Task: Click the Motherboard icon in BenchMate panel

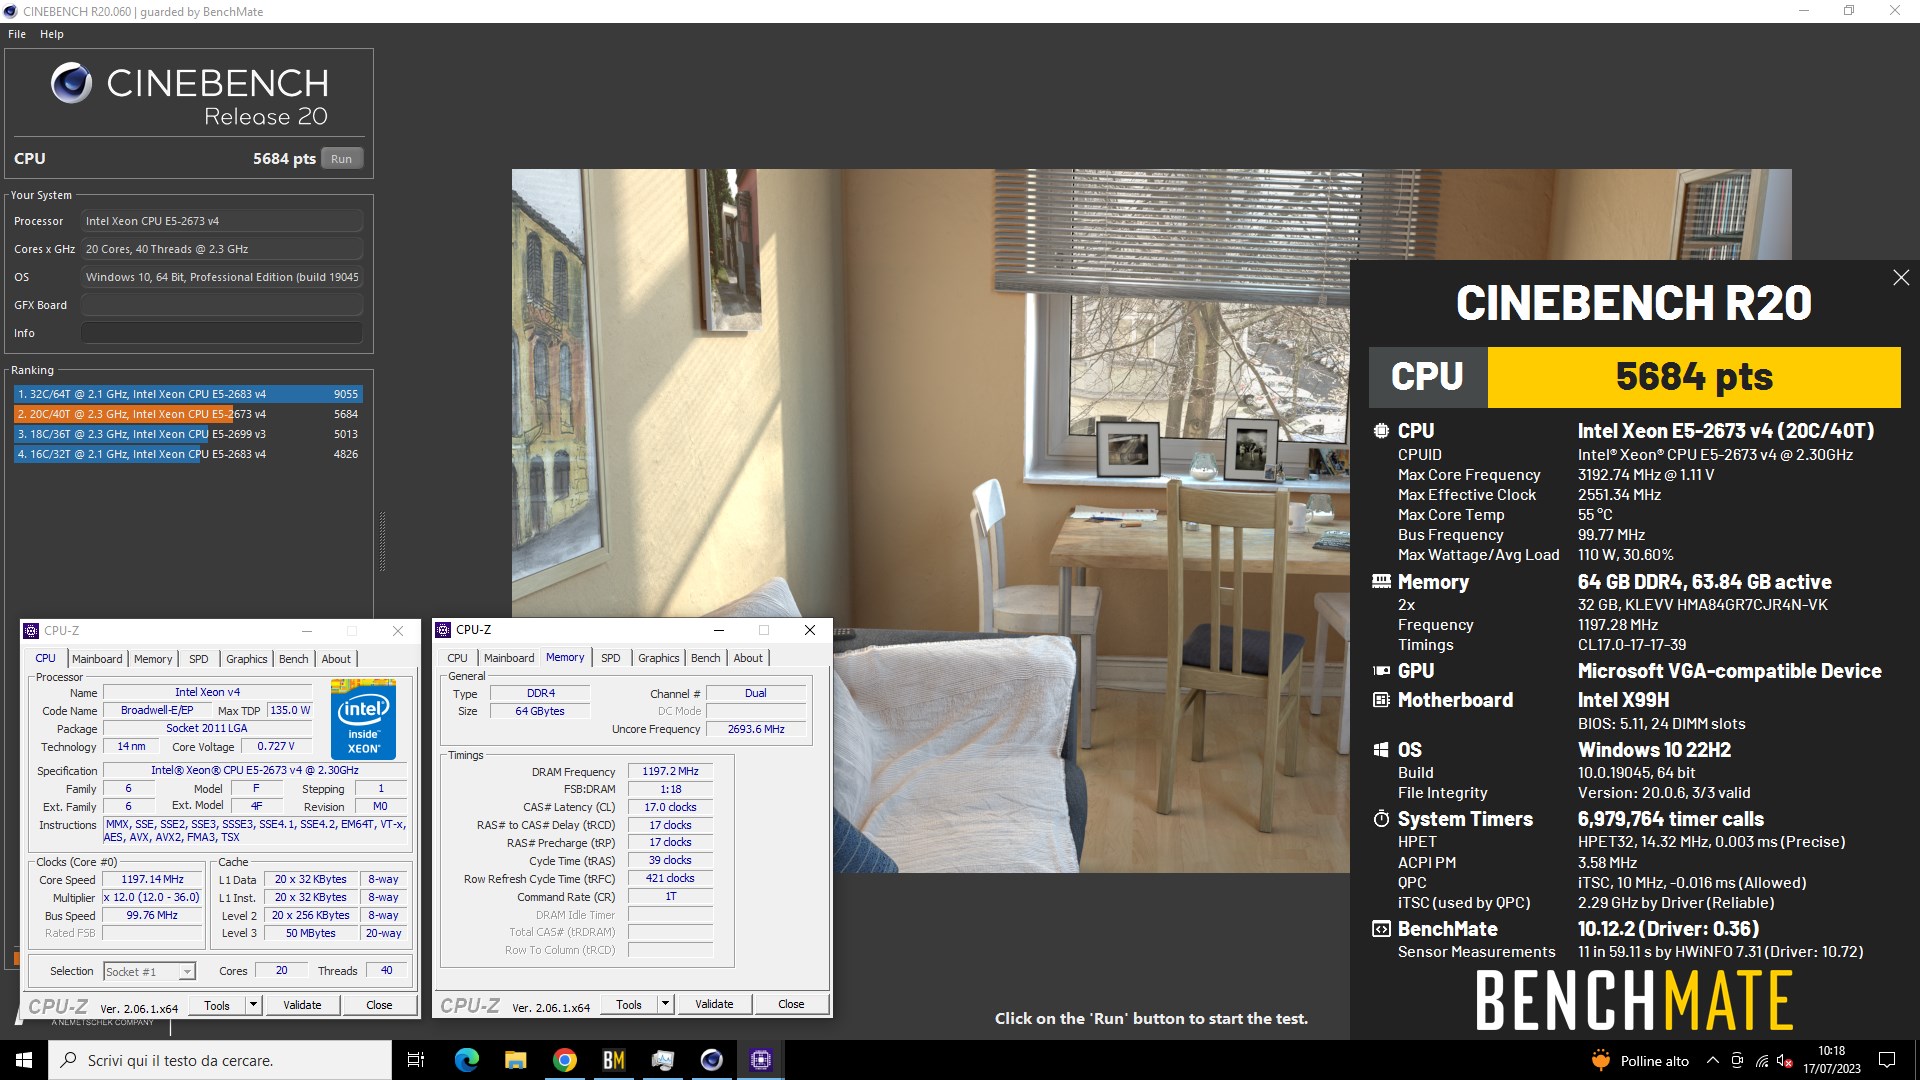Action: (x=1381, y=700)
